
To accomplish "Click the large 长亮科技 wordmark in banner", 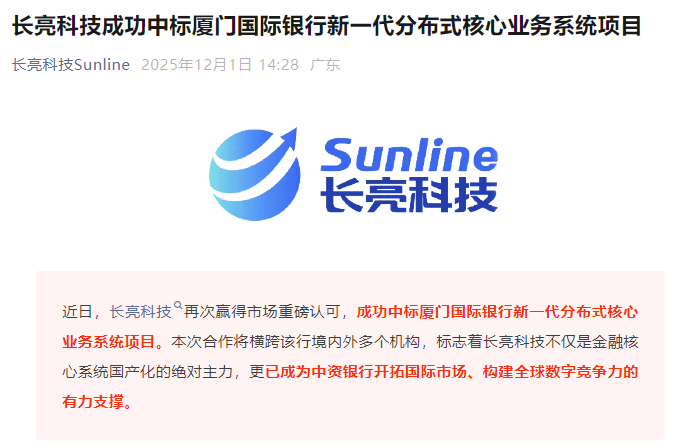I will (409, 196).
